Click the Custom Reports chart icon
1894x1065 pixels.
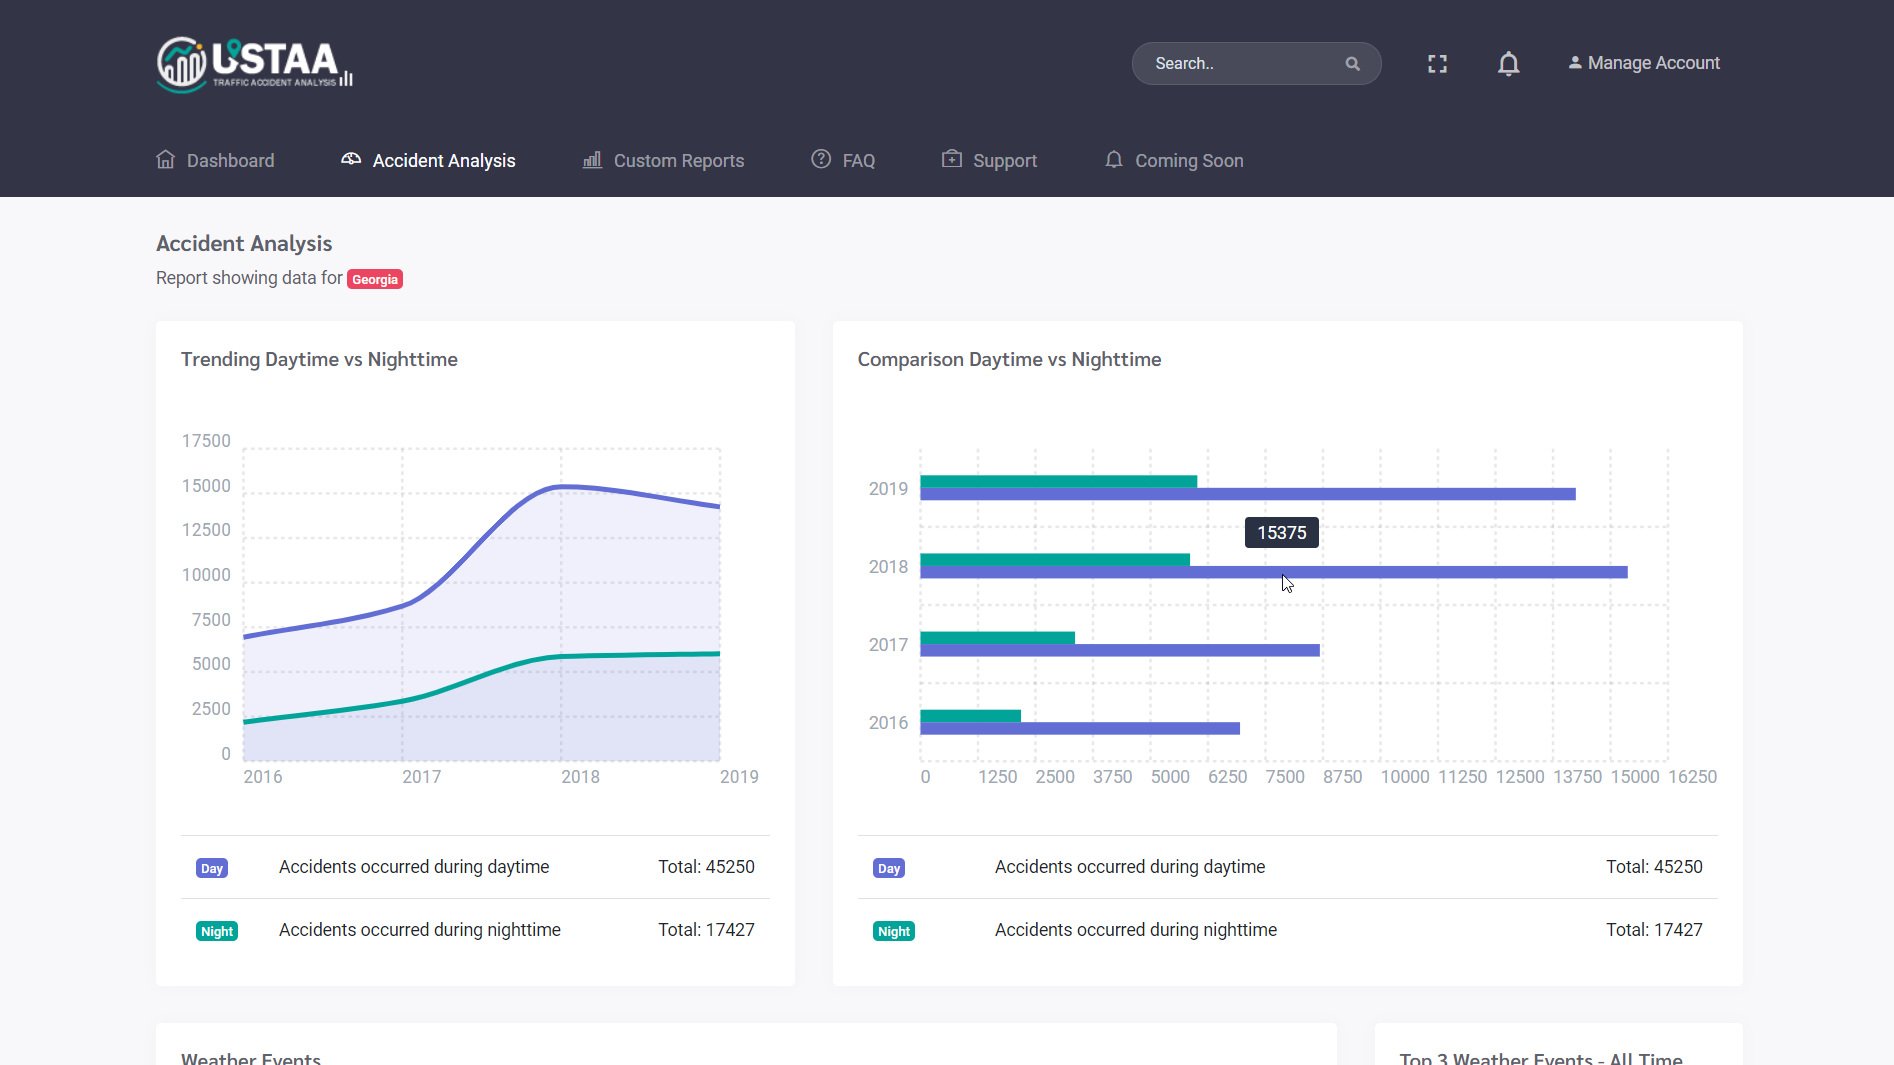[x=592, y=160]
